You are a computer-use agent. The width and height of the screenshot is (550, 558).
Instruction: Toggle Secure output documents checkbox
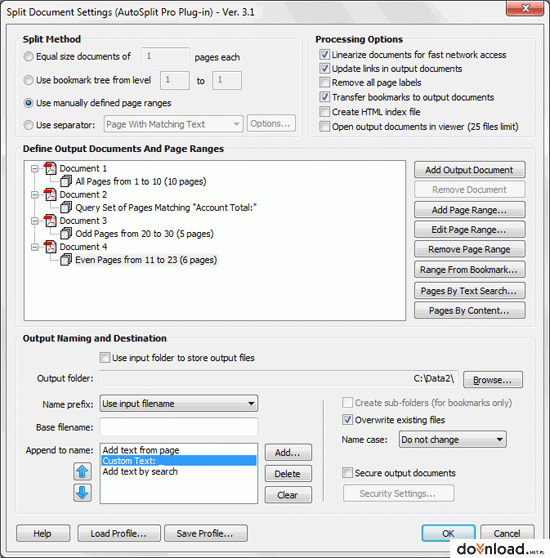[347, 473]
